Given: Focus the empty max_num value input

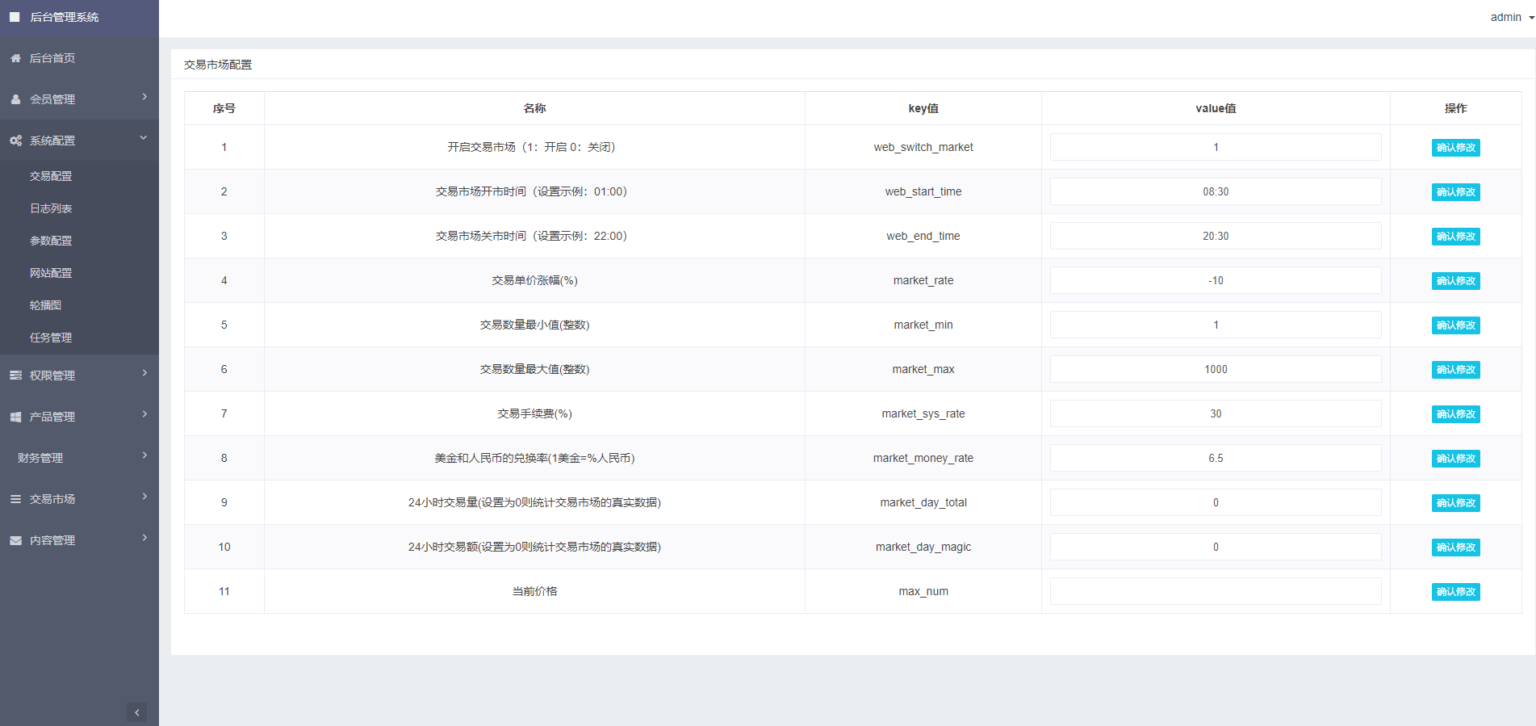Looking at the screenshot, I should point(1215,591).
